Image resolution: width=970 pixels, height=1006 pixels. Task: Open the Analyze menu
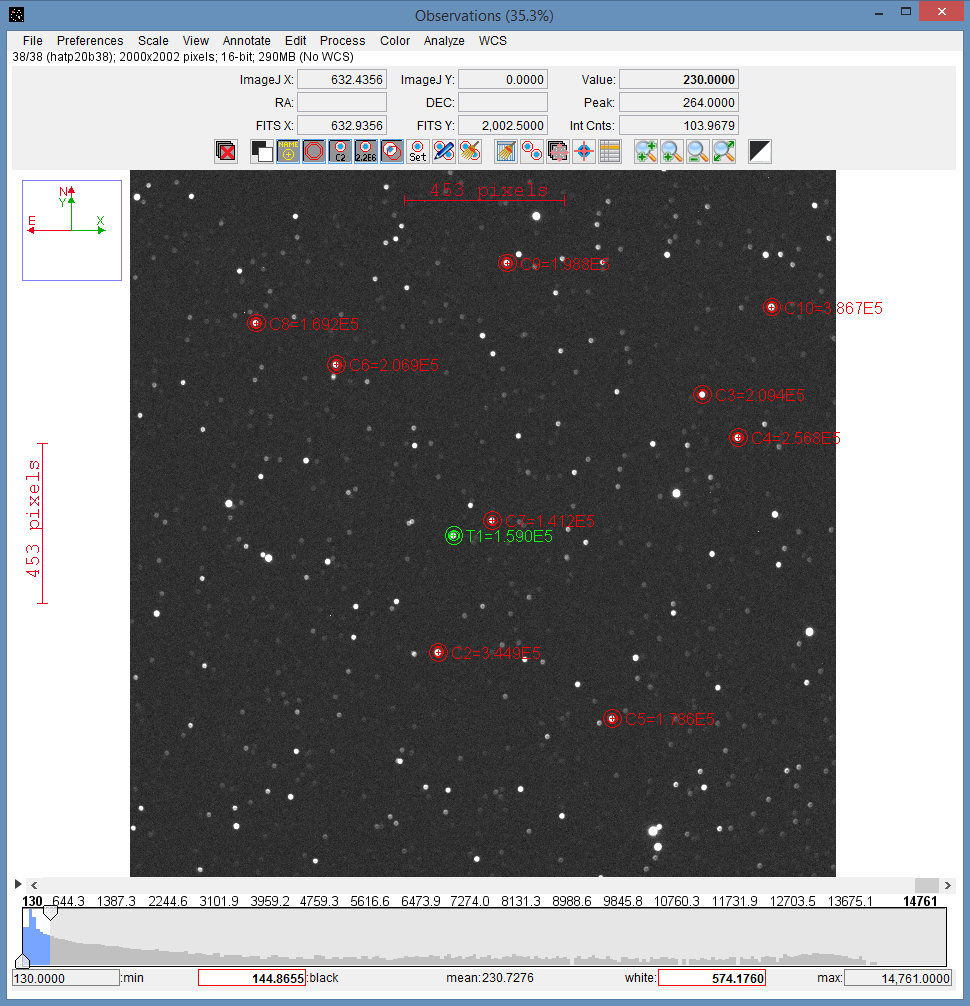pos(444,41)
